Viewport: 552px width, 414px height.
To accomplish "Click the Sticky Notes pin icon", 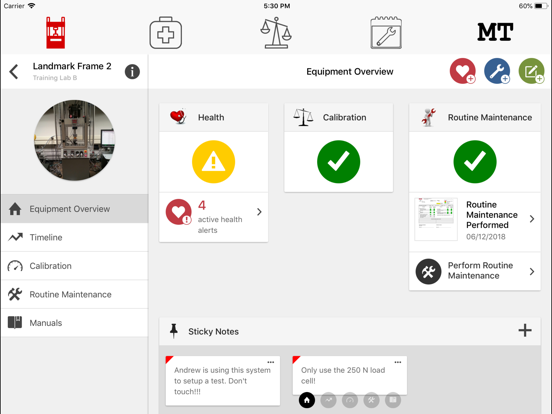I will pos(174,331).
